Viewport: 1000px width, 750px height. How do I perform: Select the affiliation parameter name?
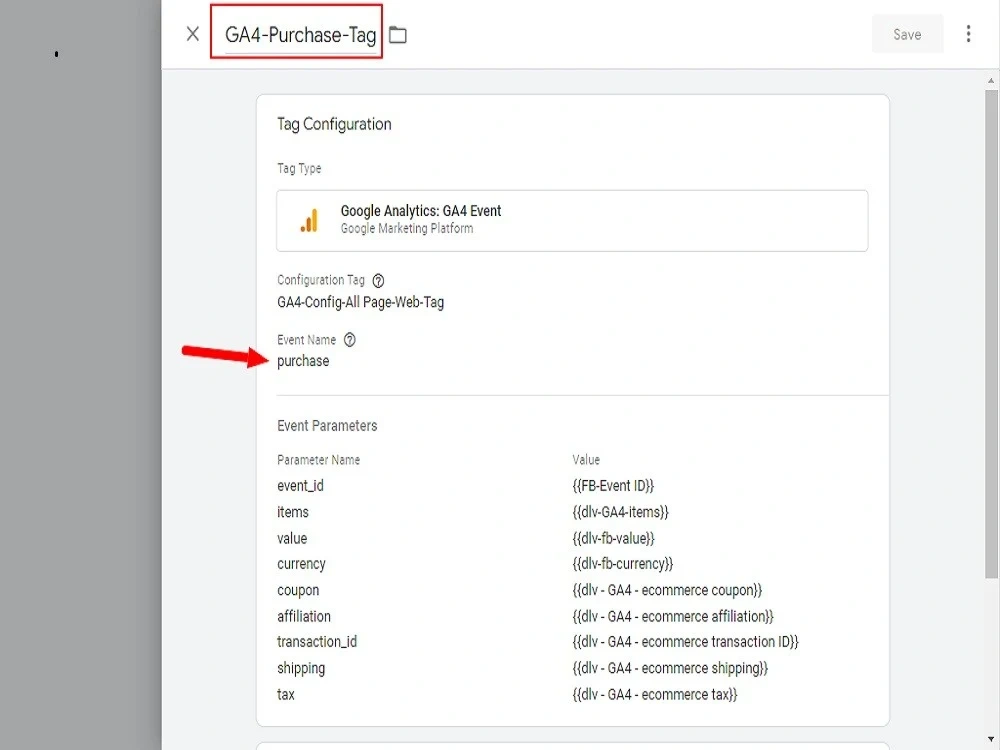(304, 617)
